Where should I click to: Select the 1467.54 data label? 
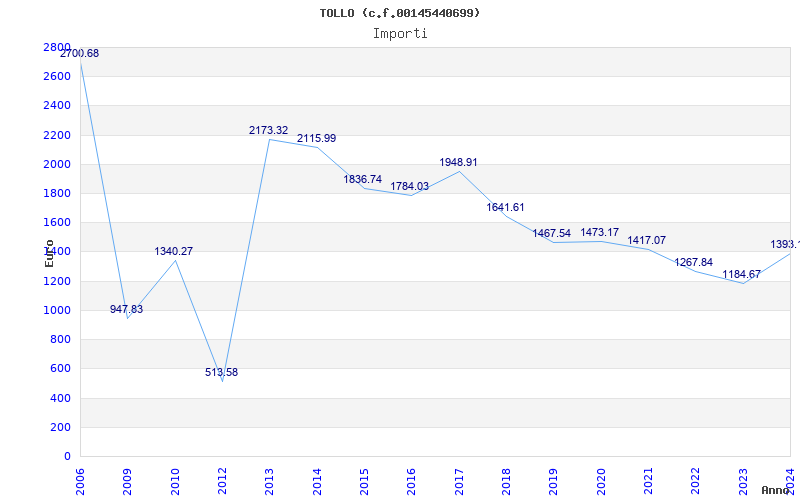click(x=552, y=233)
